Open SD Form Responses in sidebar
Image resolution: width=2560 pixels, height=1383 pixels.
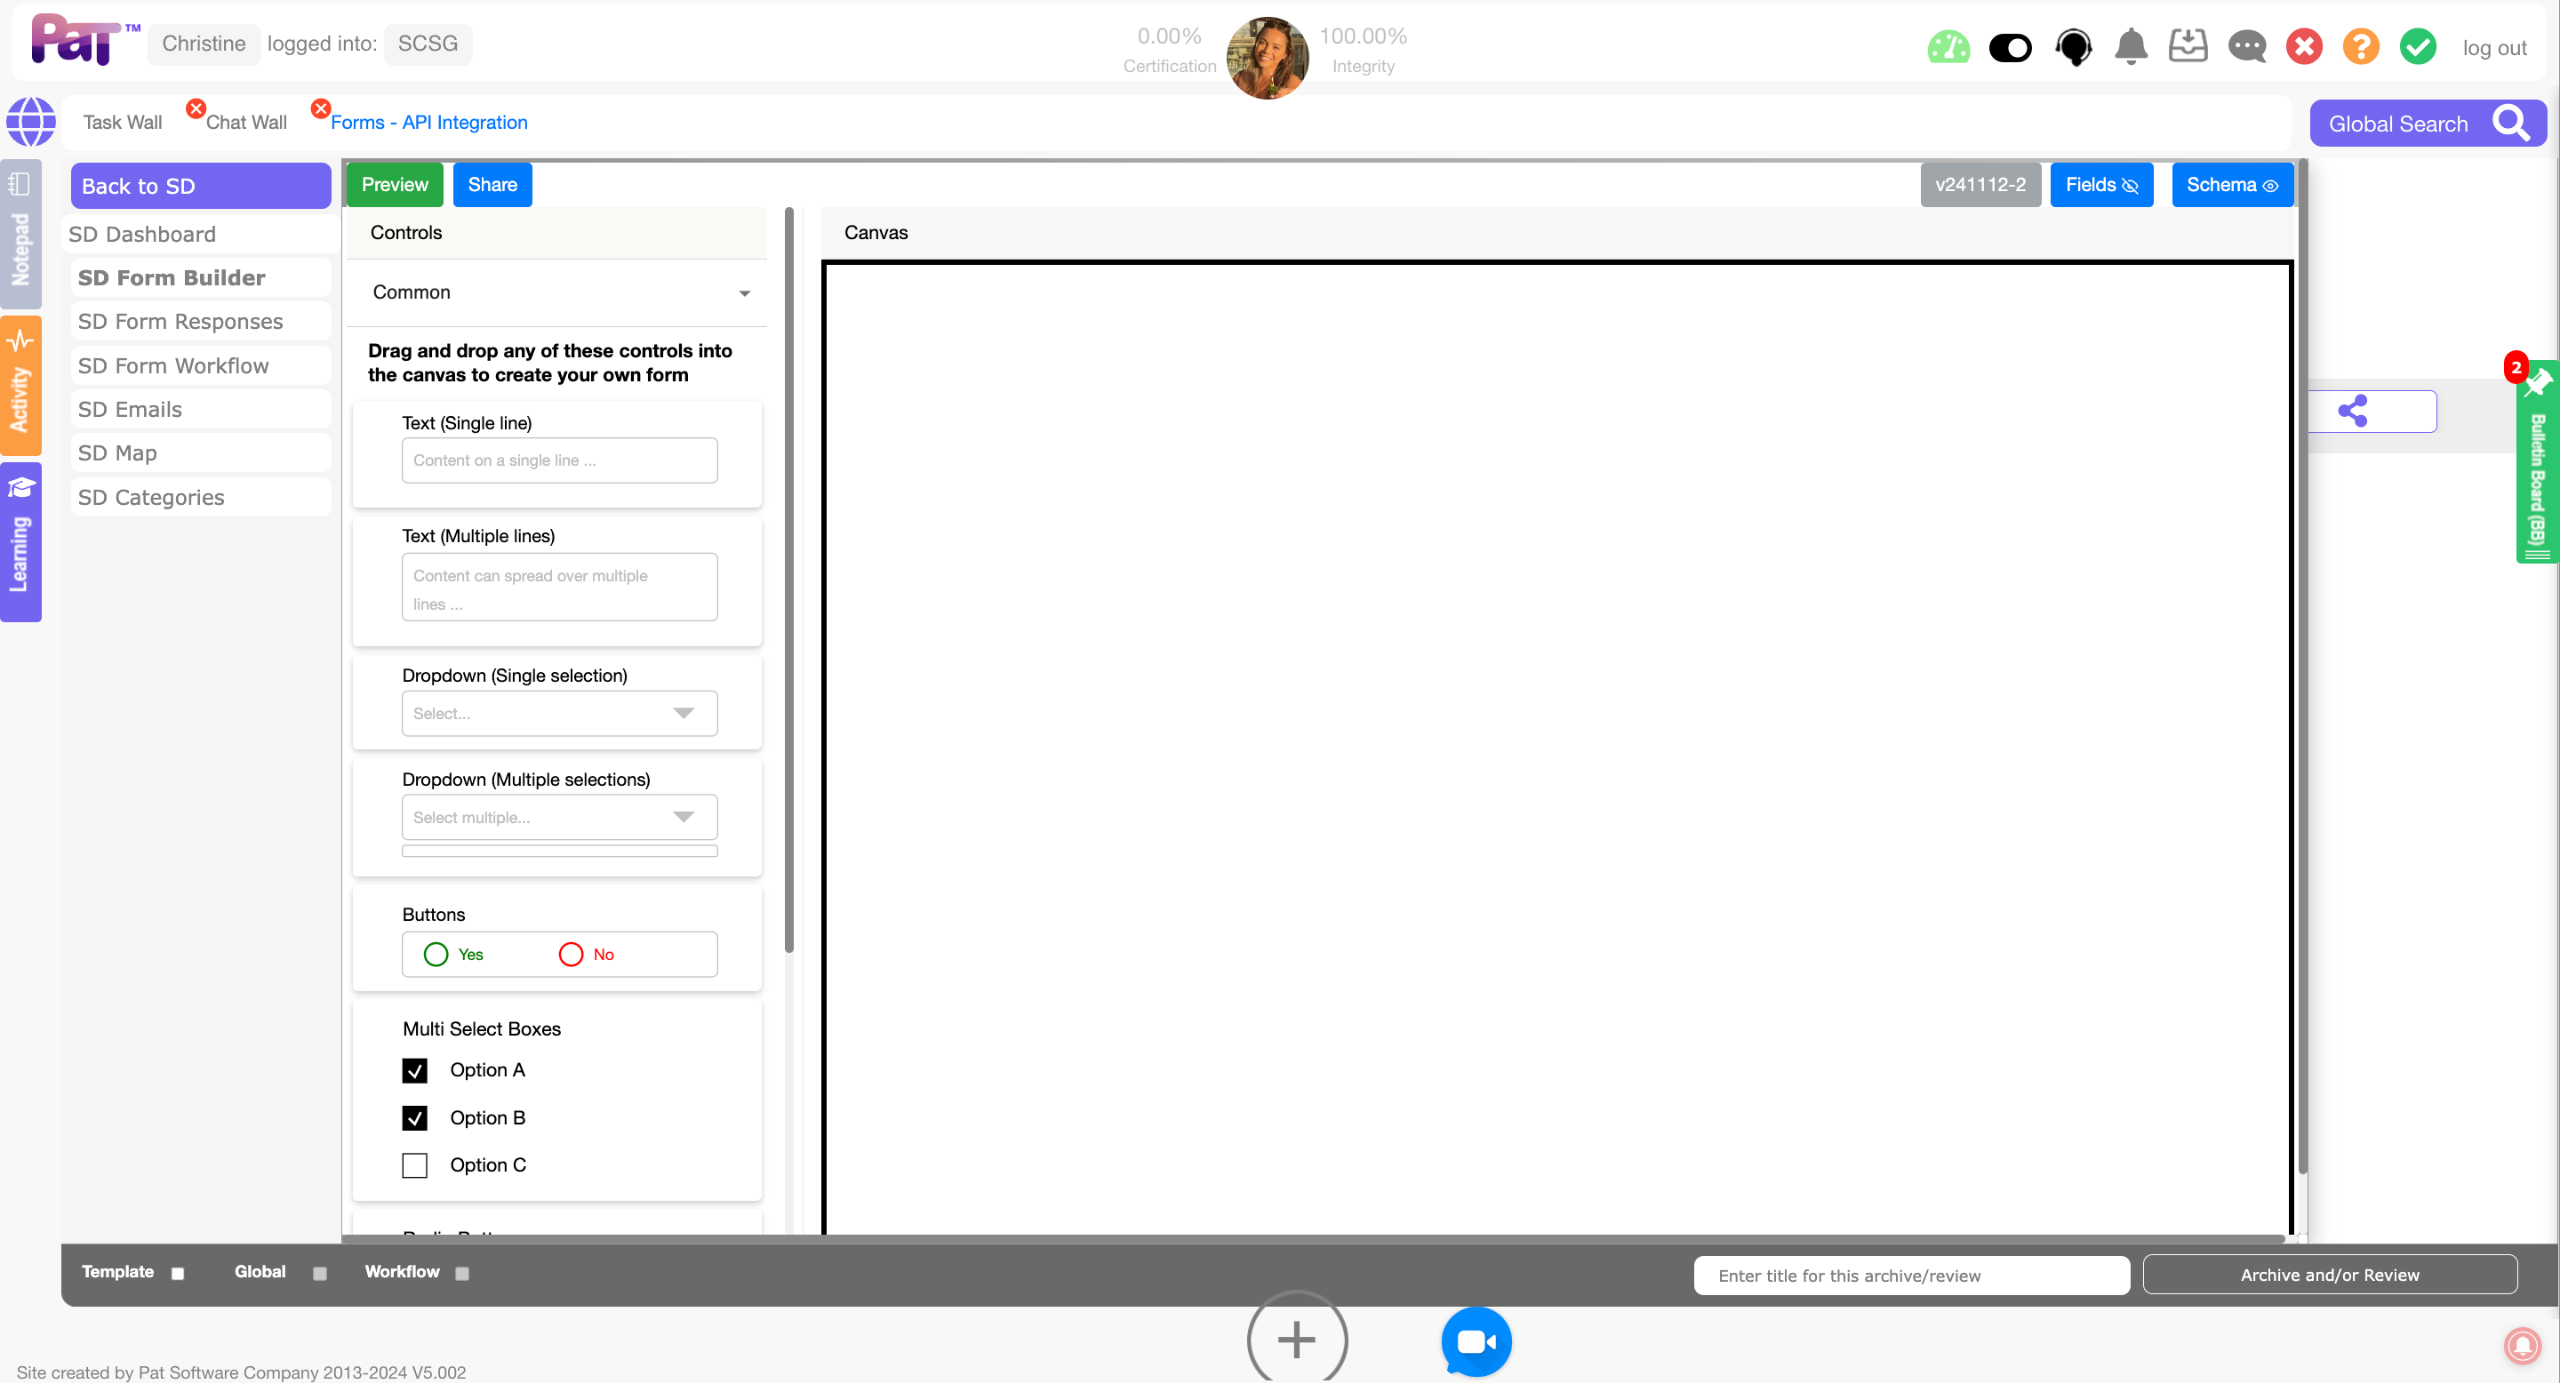[181, 322]
